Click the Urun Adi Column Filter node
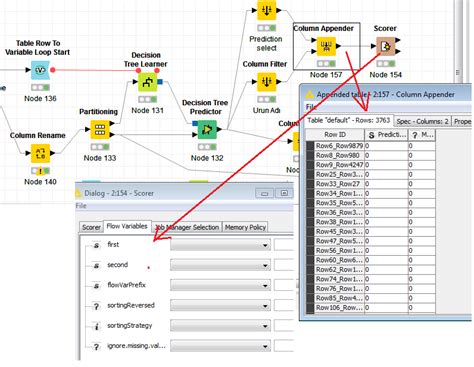The width and height of the screenshot is (474, 367). click(x=266, y=82)
